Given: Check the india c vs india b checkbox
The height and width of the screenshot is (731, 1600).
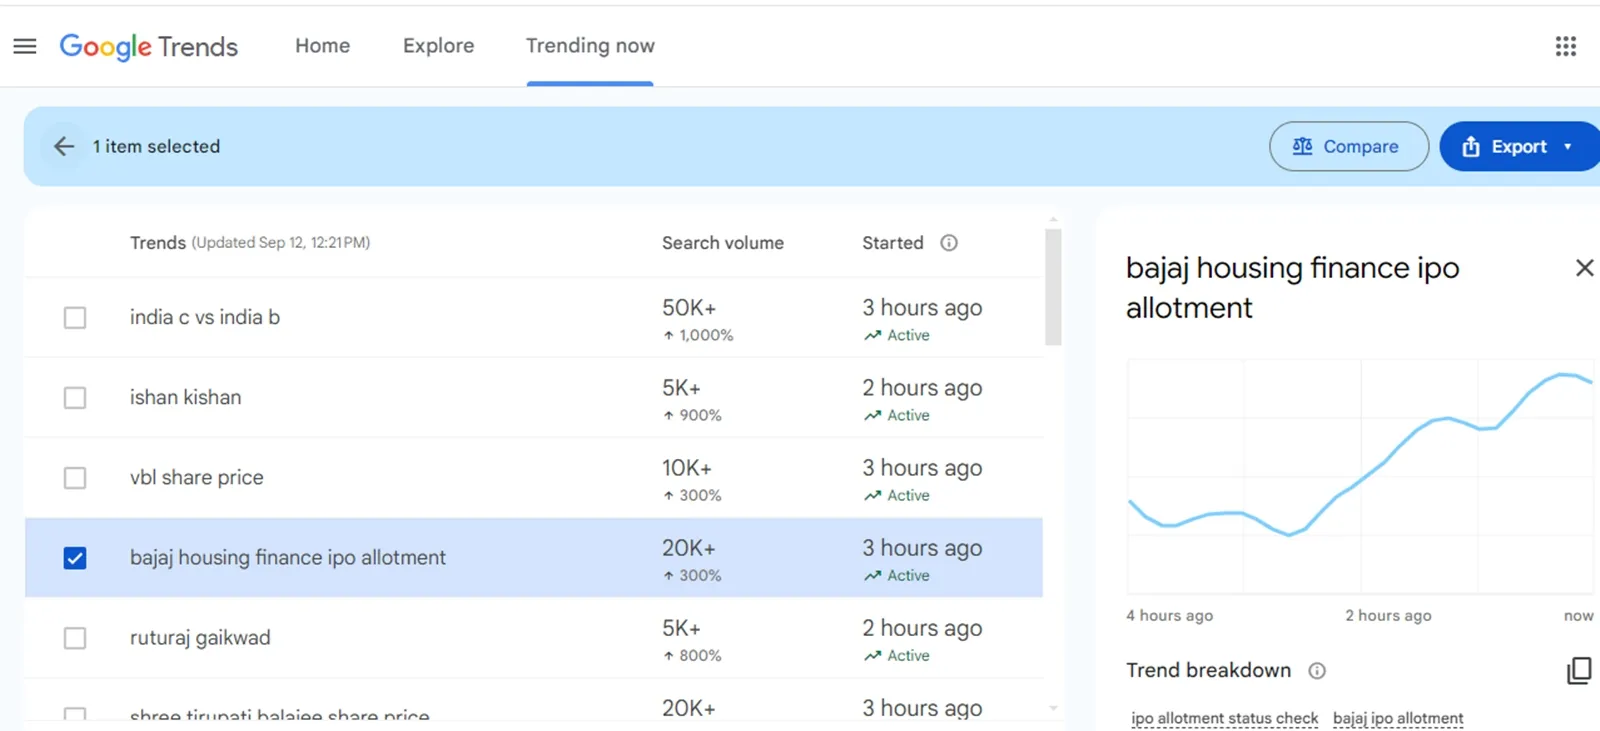Looking at the screenshot, I should [75, 318].
